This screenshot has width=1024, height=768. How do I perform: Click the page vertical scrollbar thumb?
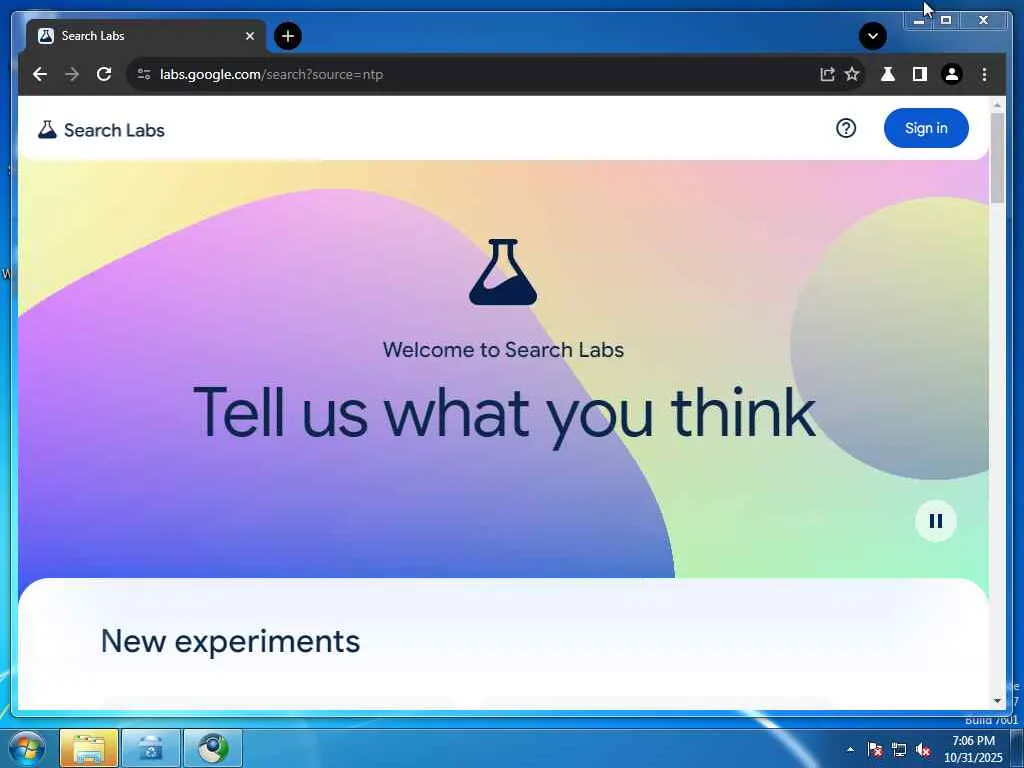coord(997,158)
